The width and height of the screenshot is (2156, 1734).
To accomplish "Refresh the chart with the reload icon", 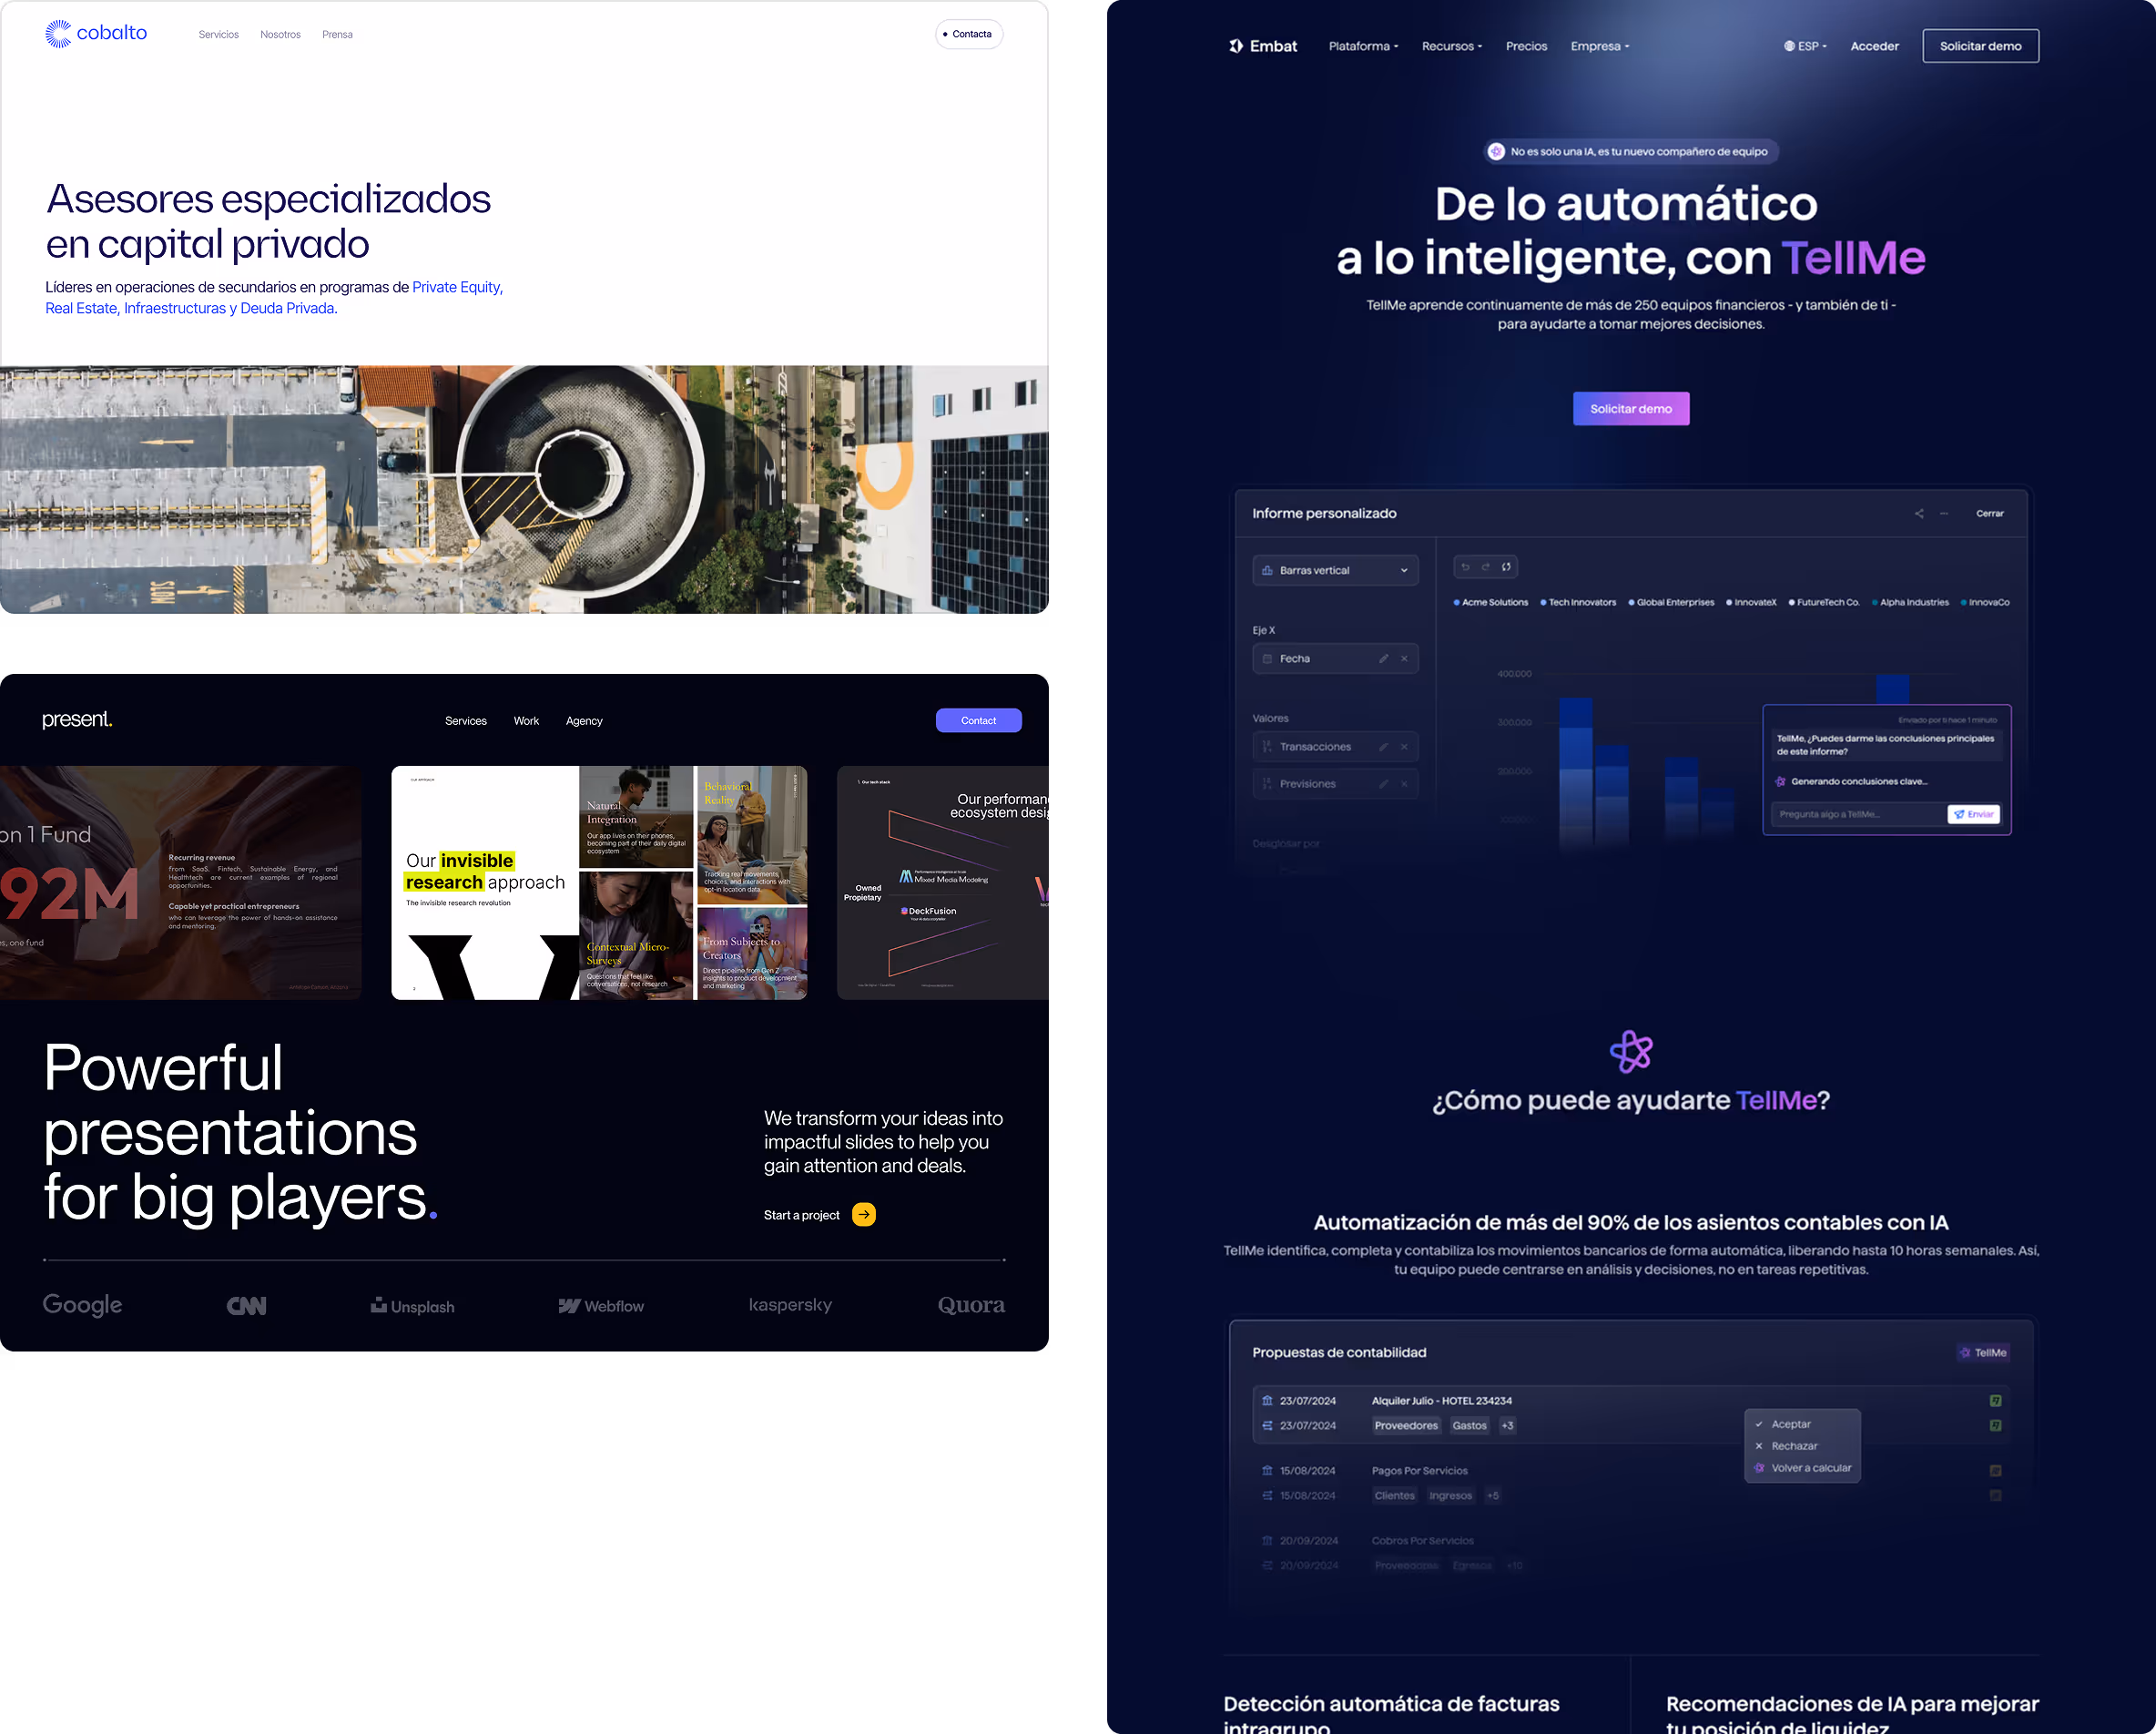I will [1506, 567].
